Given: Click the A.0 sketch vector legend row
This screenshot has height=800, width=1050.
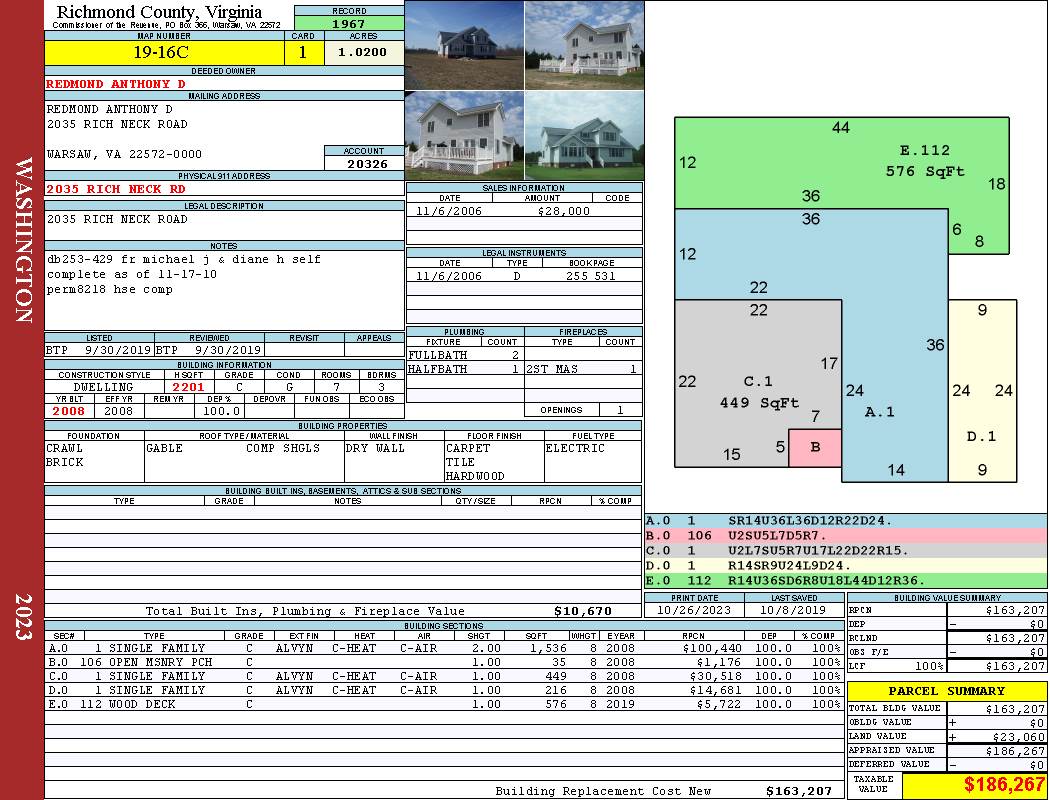Looking at the screenshot, I should point(846,520).
